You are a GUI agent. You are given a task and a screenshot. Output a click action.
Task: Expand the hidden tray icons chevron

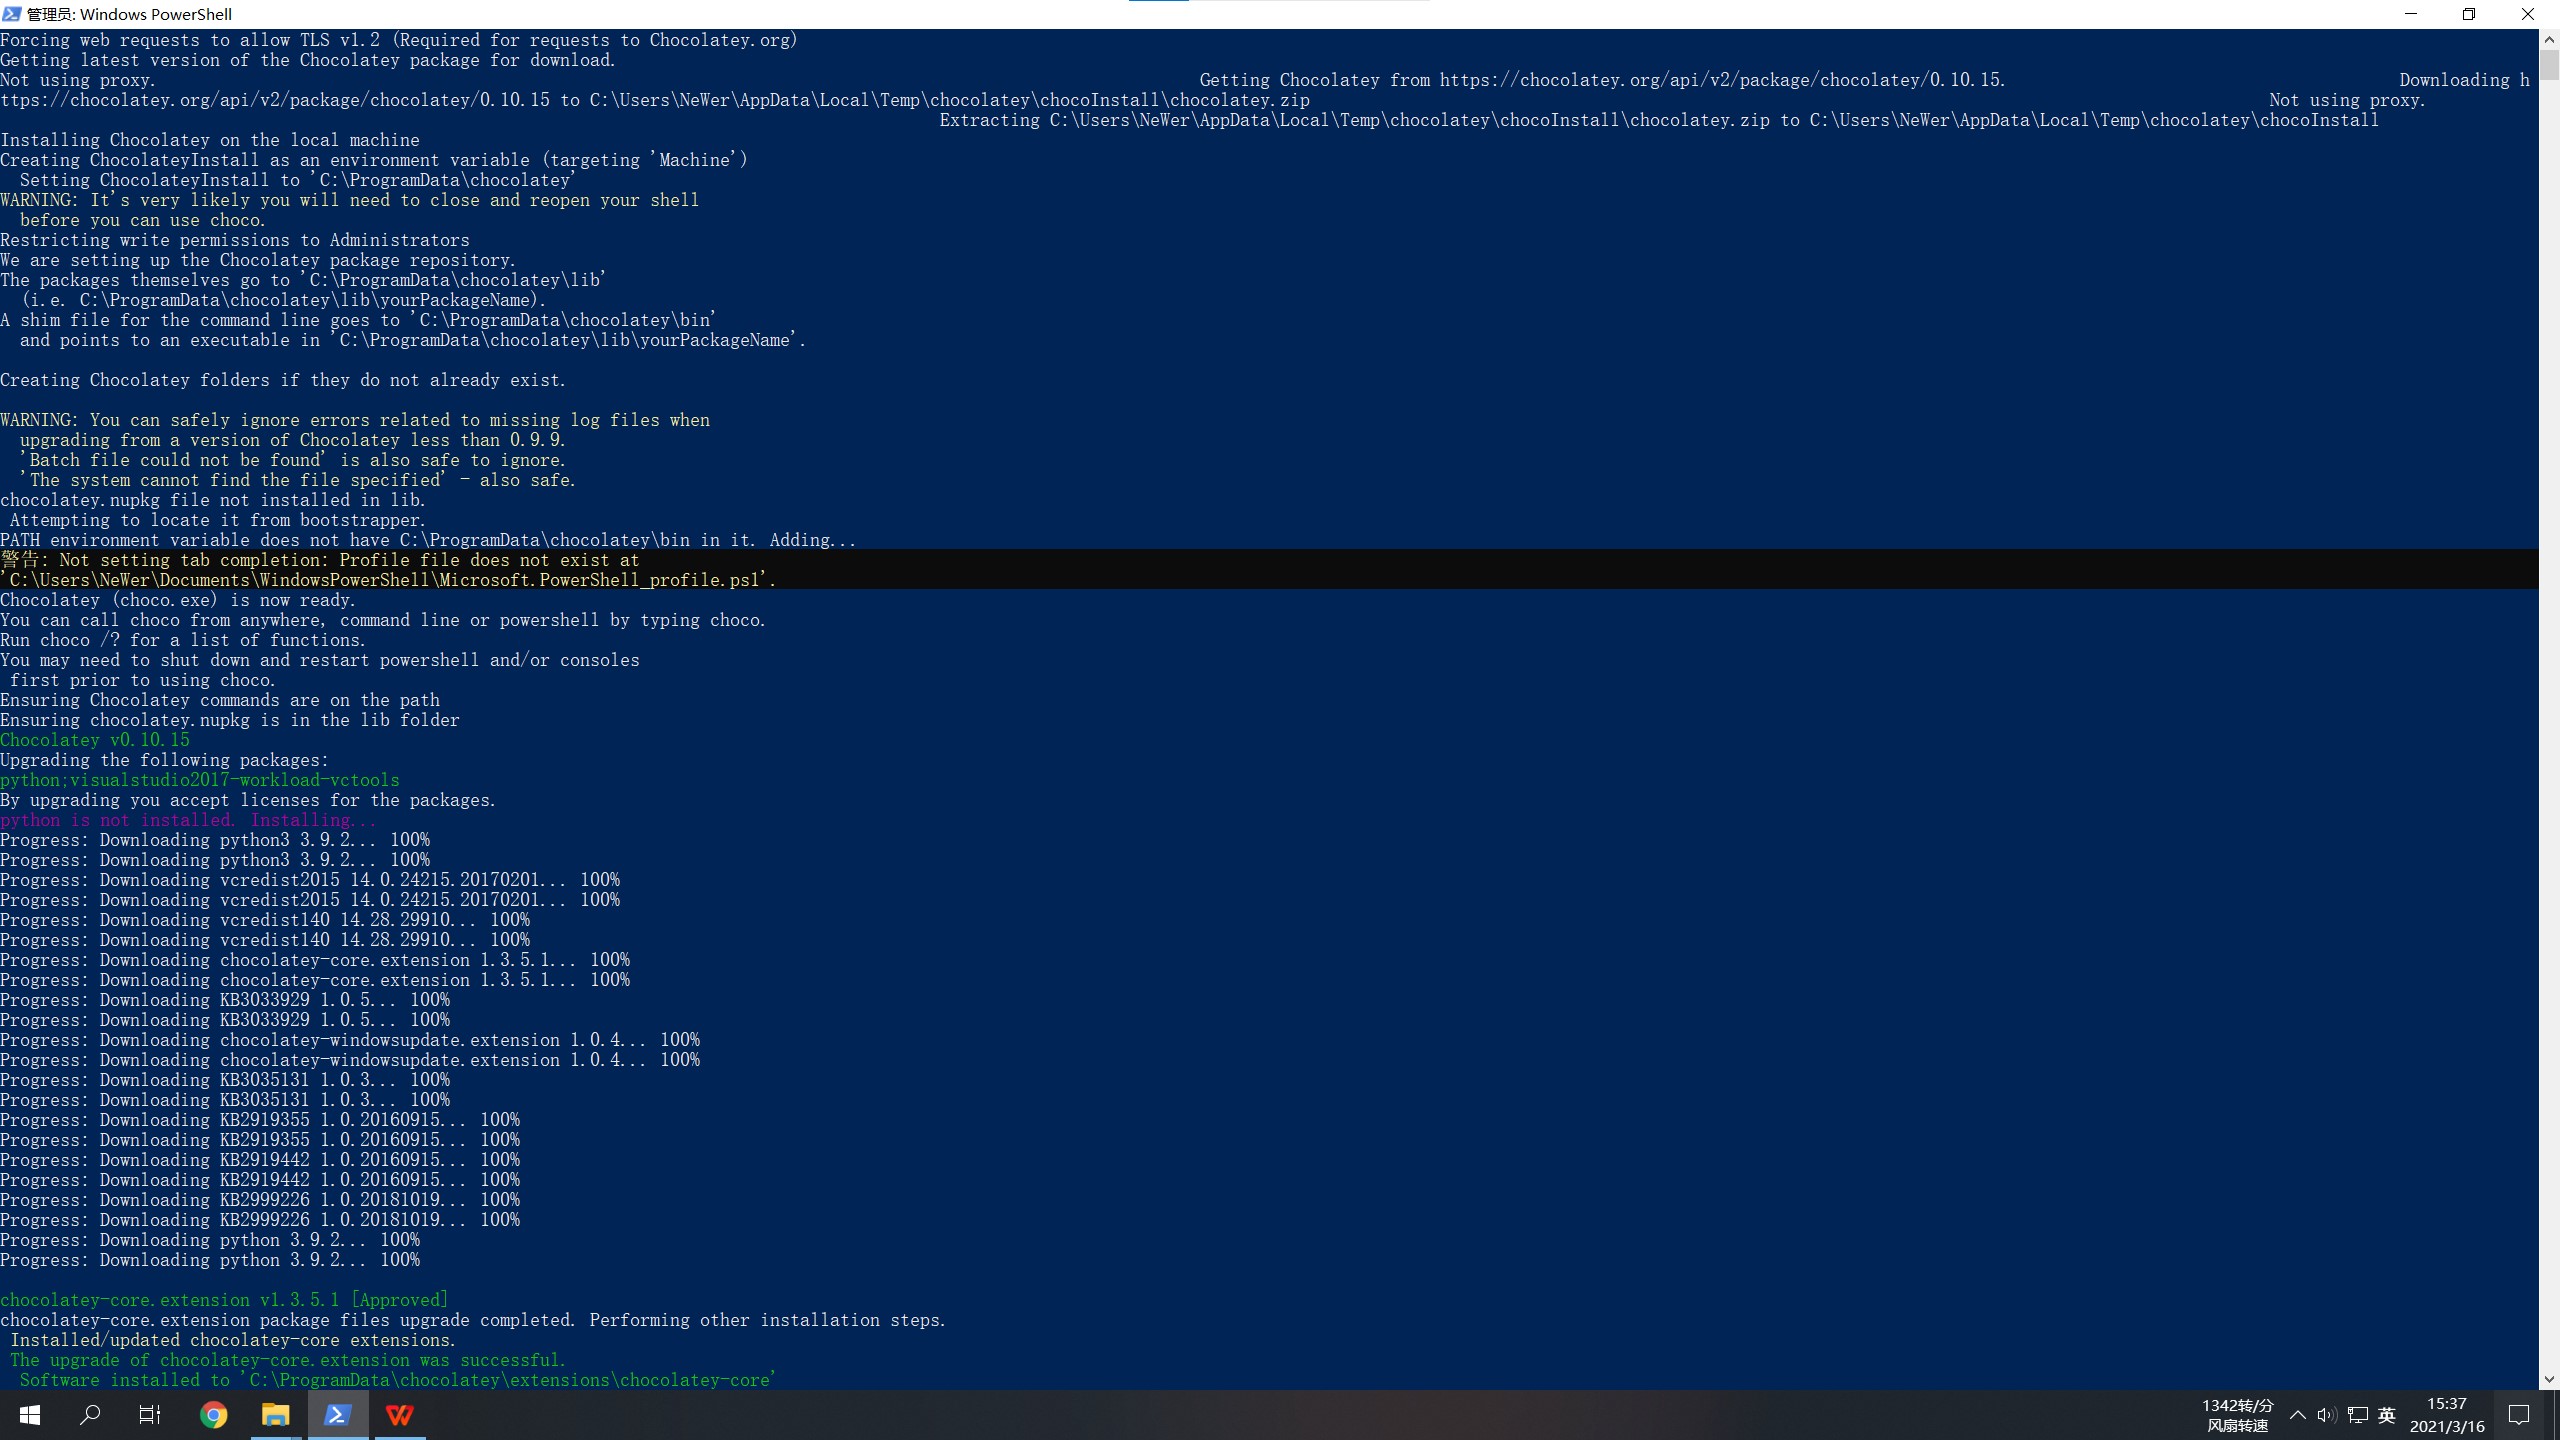click(x=2297, y=1415)
